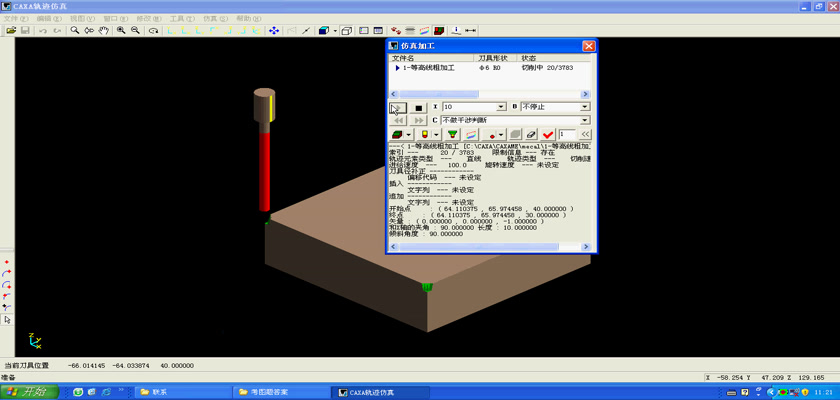Click file list scrollbar right arrow

[x=586, y=94]
